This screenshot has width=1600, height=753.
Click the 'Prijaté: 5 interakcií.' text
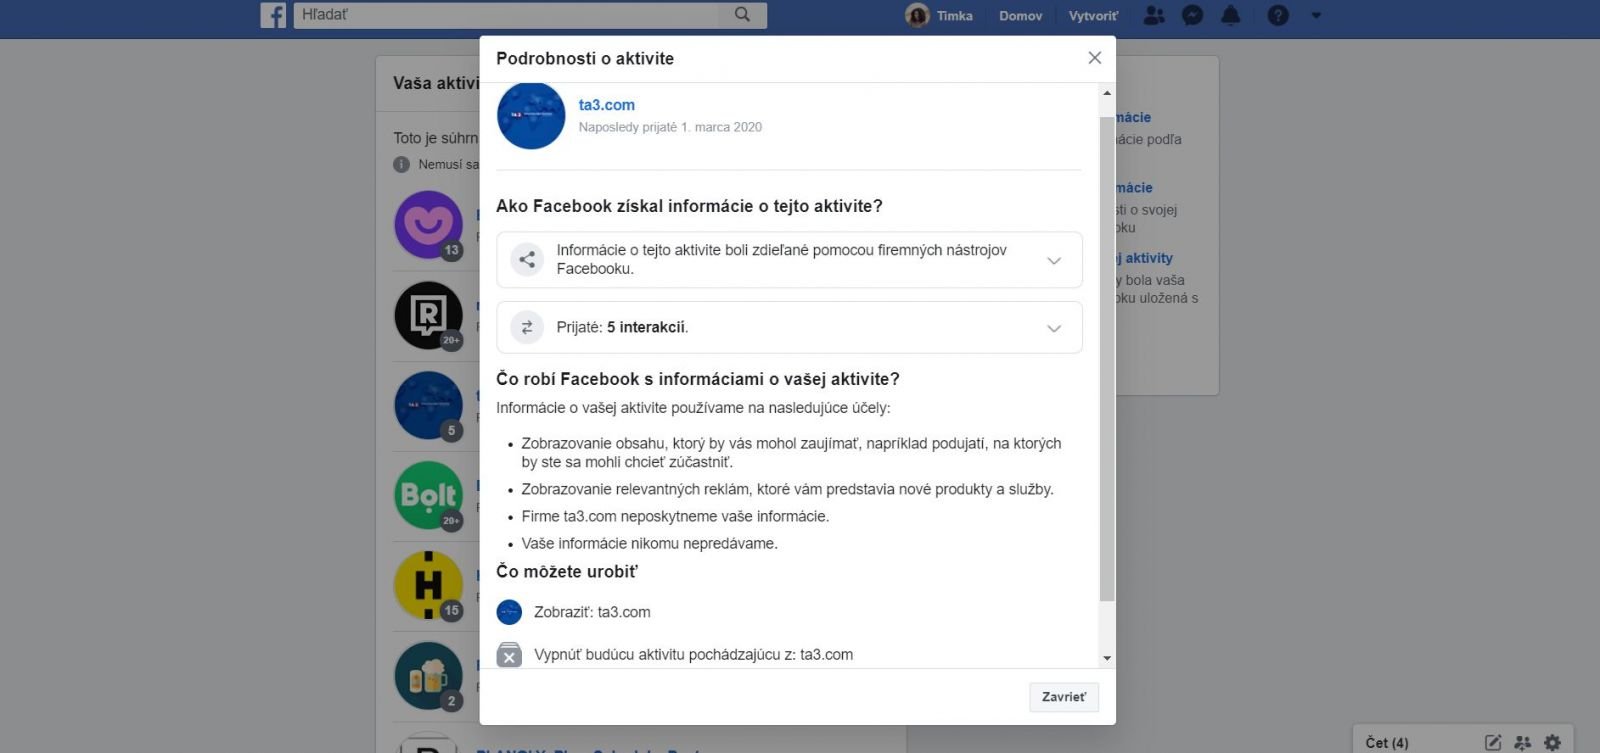click(x=623, y=327)
